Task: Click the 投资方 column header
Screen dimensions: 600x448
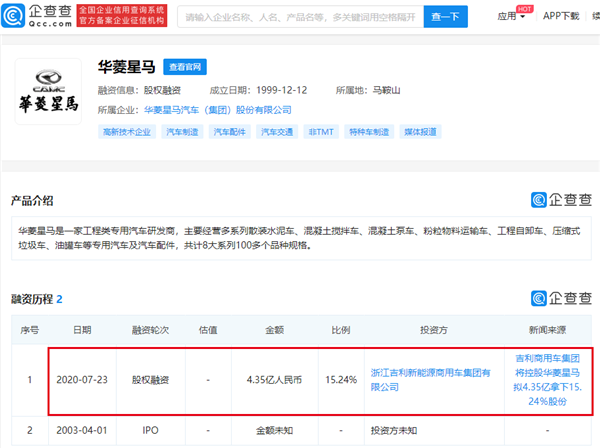Action: 434,330
